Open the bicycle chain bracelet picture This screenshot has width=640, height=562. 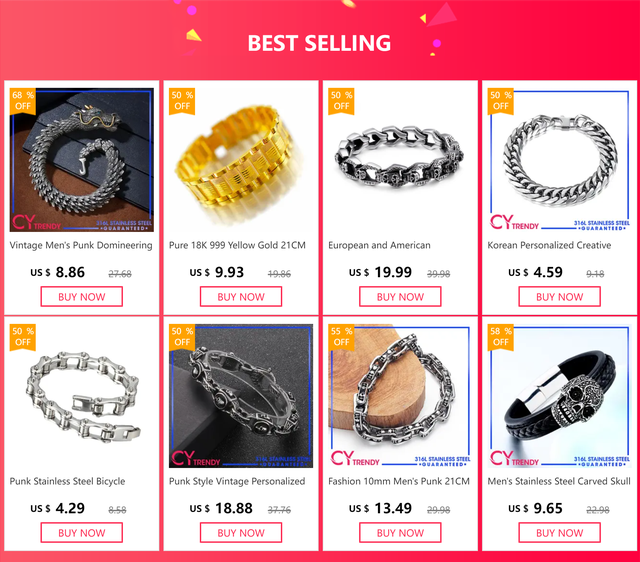click(82, 396)
